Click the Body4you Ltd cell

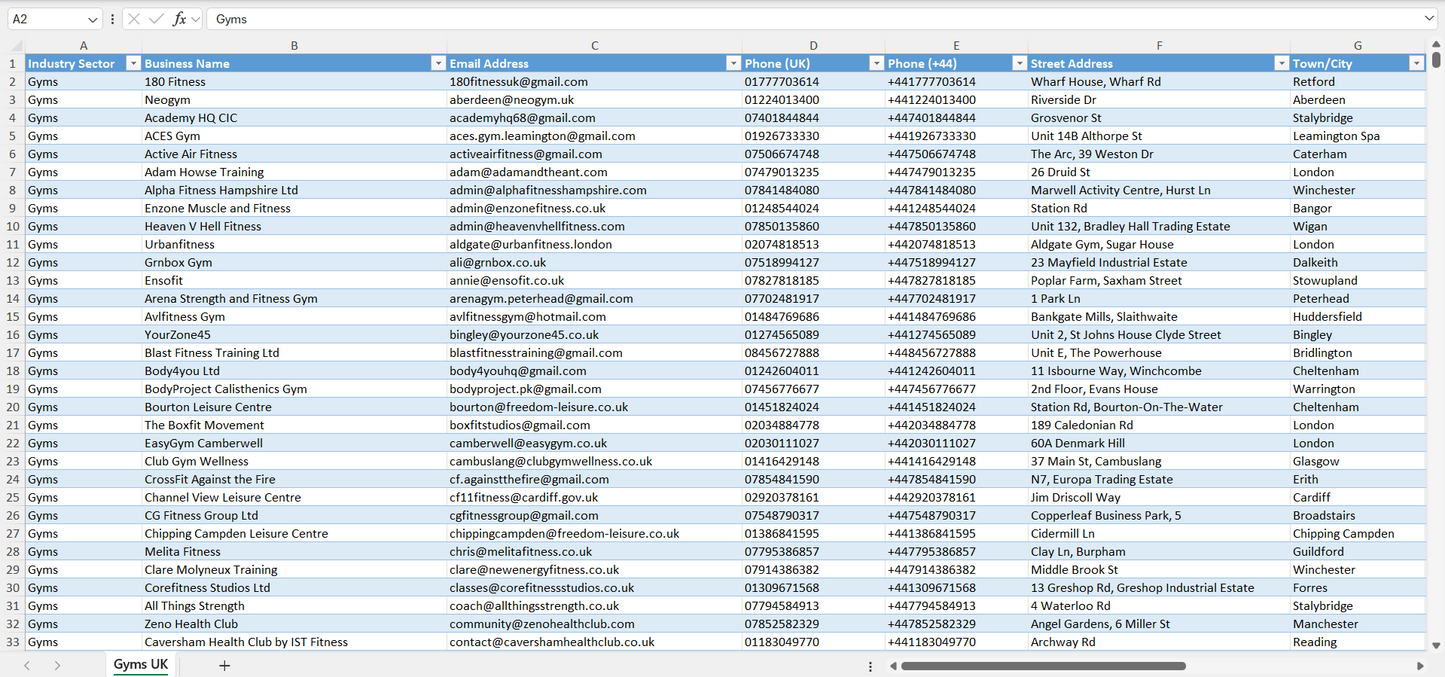[294, 371]
